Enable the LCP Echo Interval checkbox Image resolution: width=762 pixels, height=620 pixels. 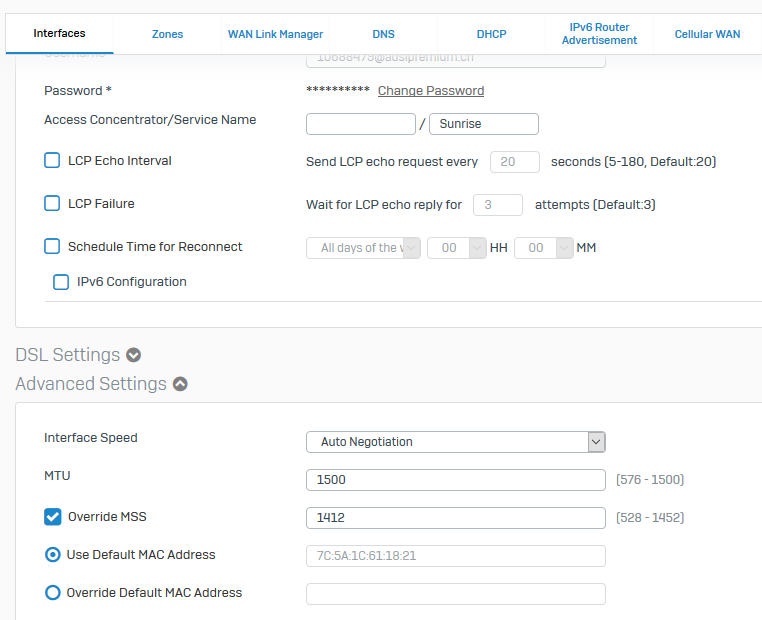coord(53,161)
